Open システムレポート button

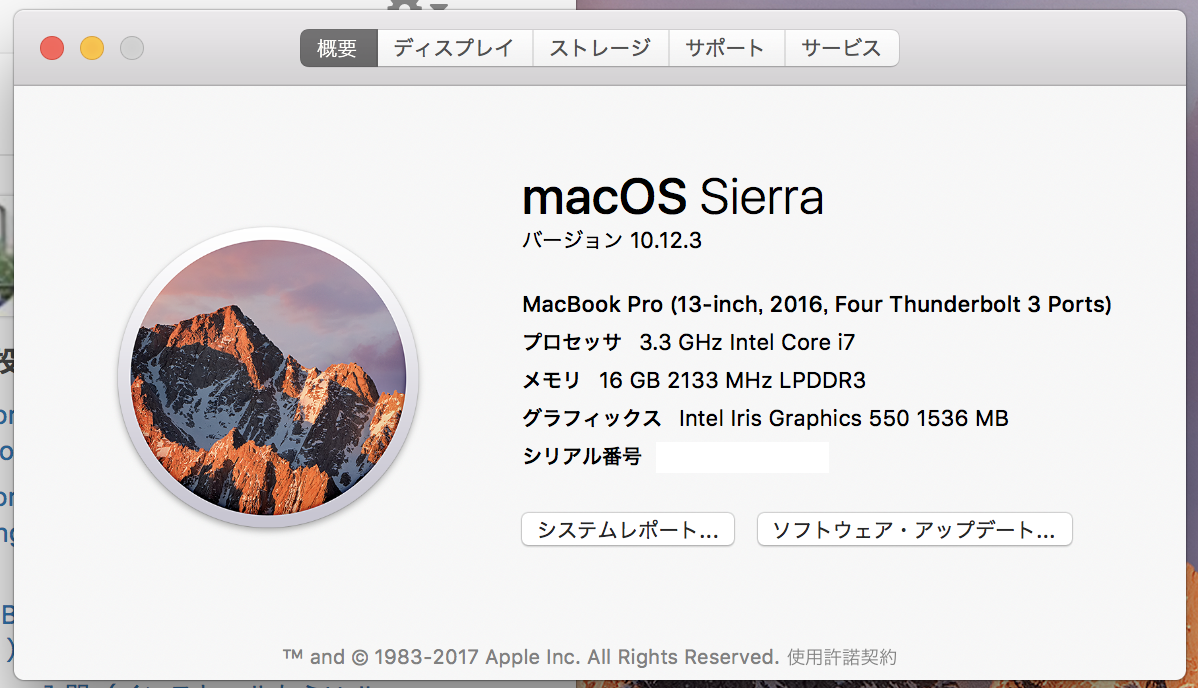(628, 529)
